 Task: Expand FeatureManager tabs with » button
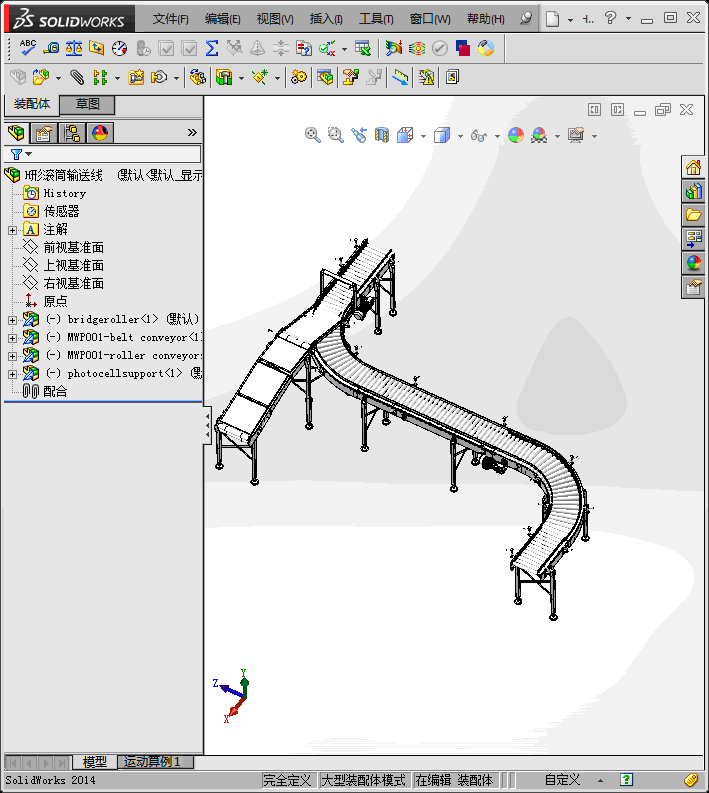(x=192, y=133)
